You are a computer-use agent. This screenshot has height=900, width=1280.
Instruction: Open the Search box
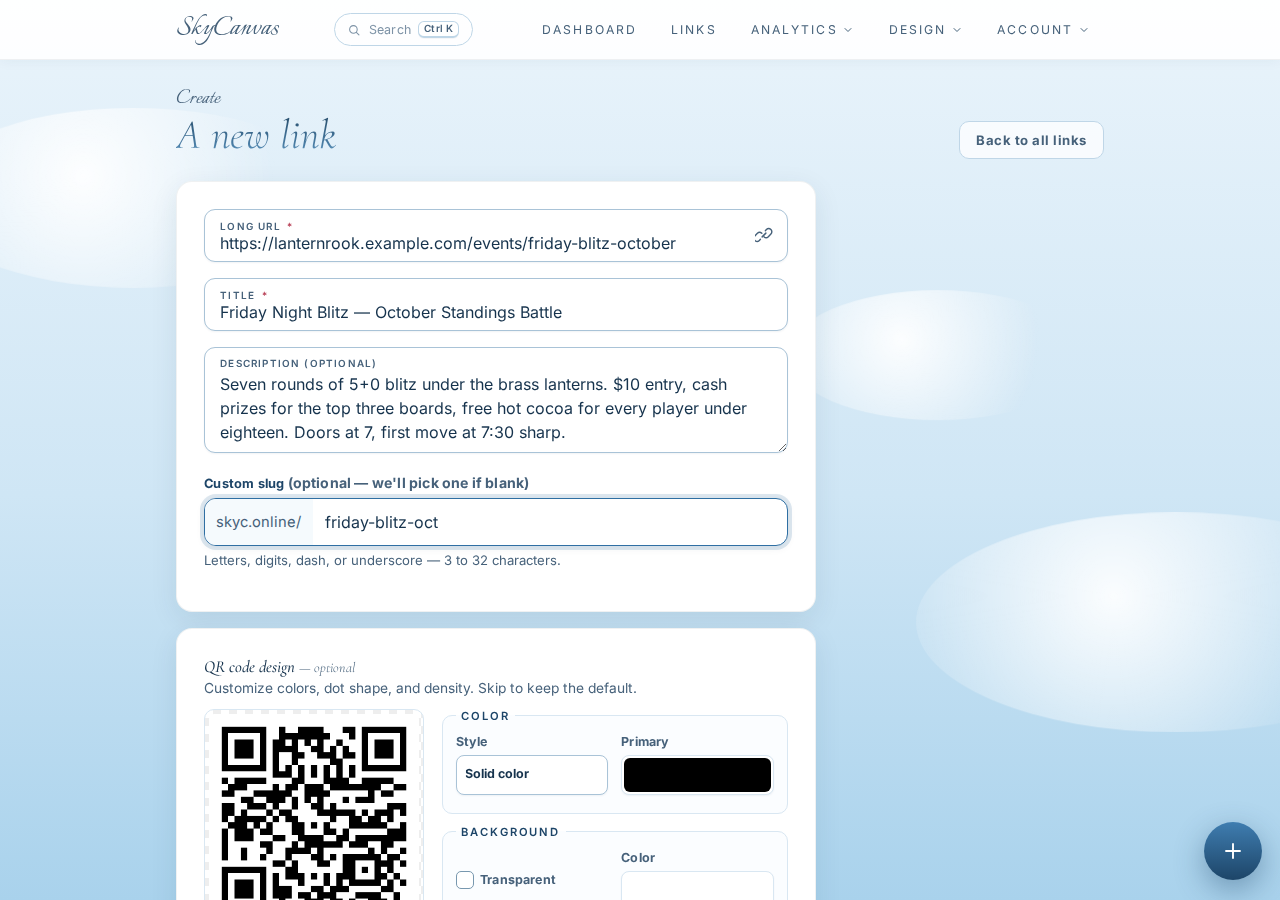point(403,30)
